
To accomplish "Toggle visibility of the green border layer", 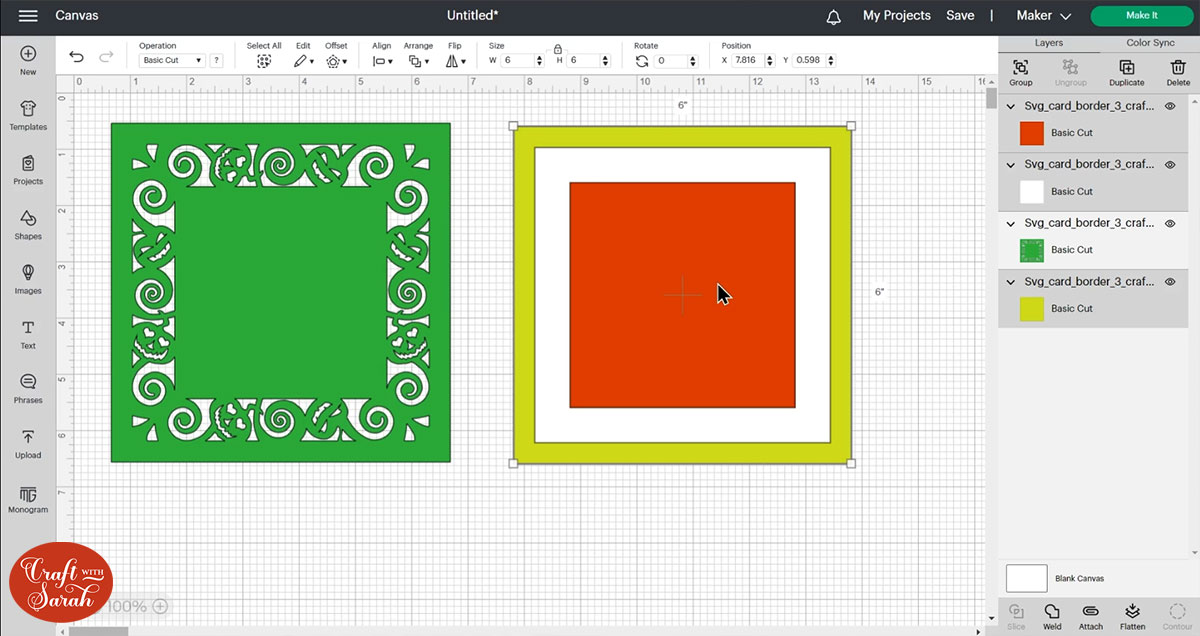I will point(1170,223).
